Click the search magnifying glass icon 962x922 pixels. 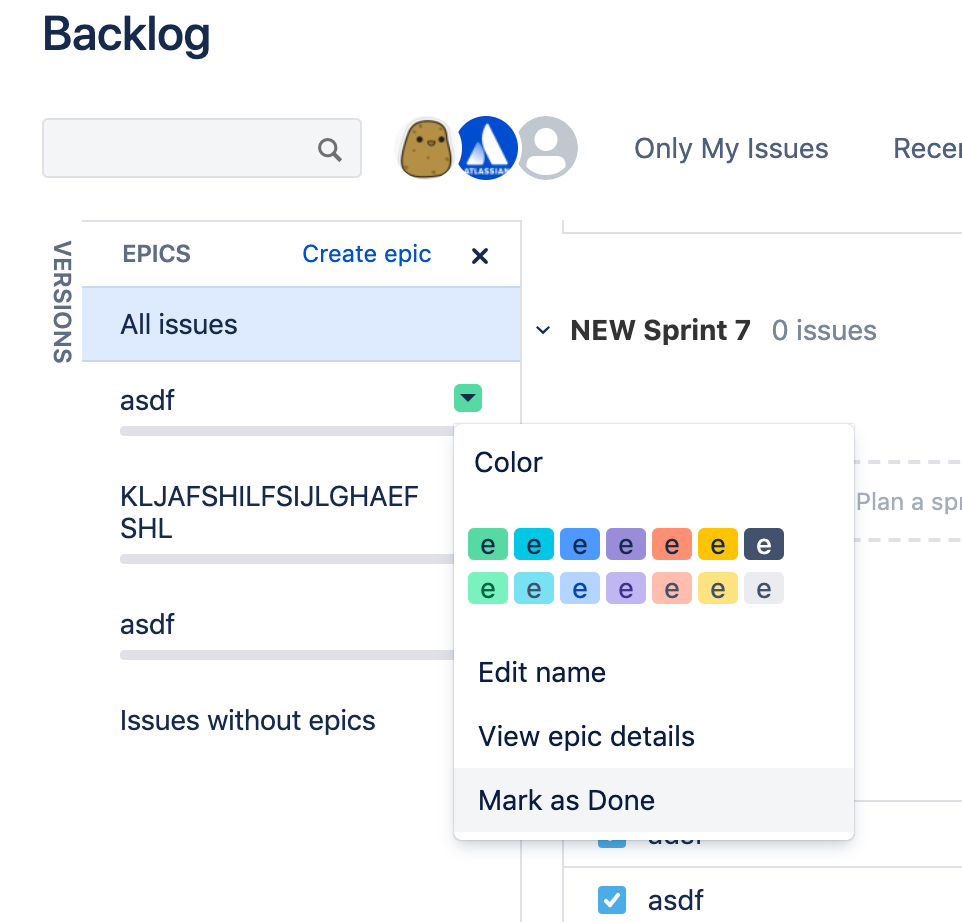pyautogui.click(x=330, y=148)
